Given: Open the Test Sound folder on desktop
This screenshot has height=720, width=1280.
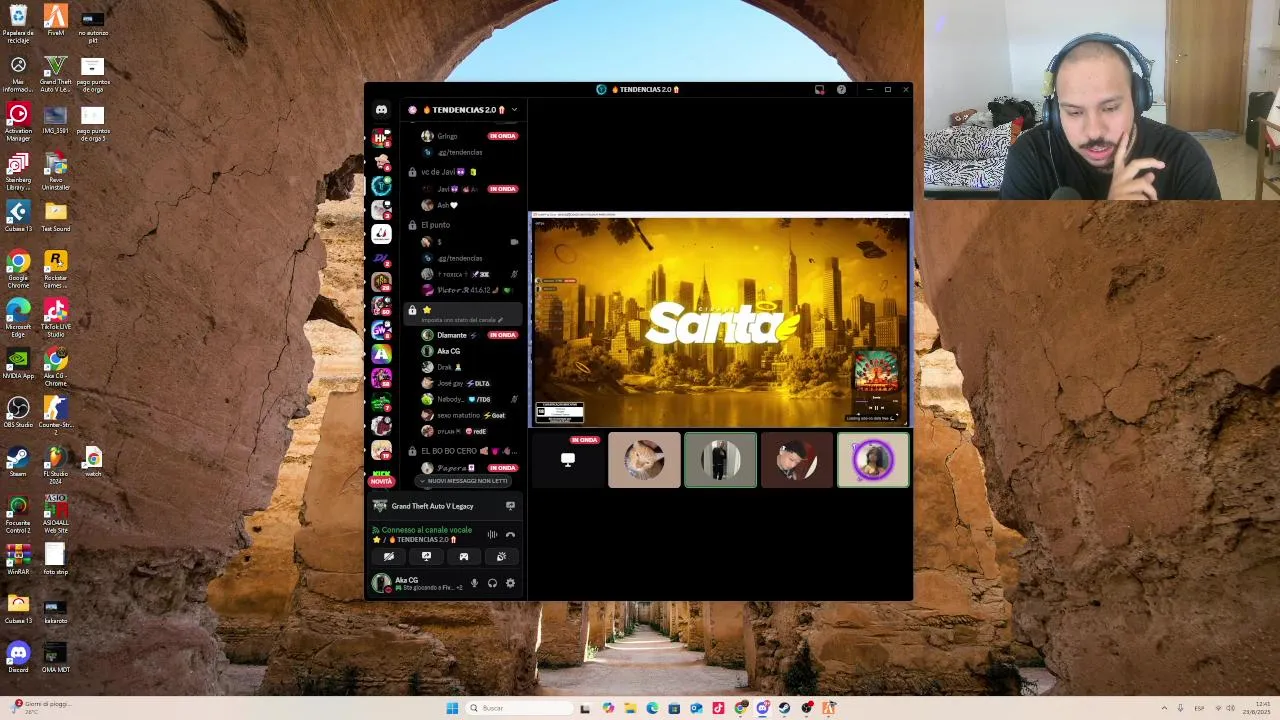Looking at the screenshot, I should tap(55, 216).
